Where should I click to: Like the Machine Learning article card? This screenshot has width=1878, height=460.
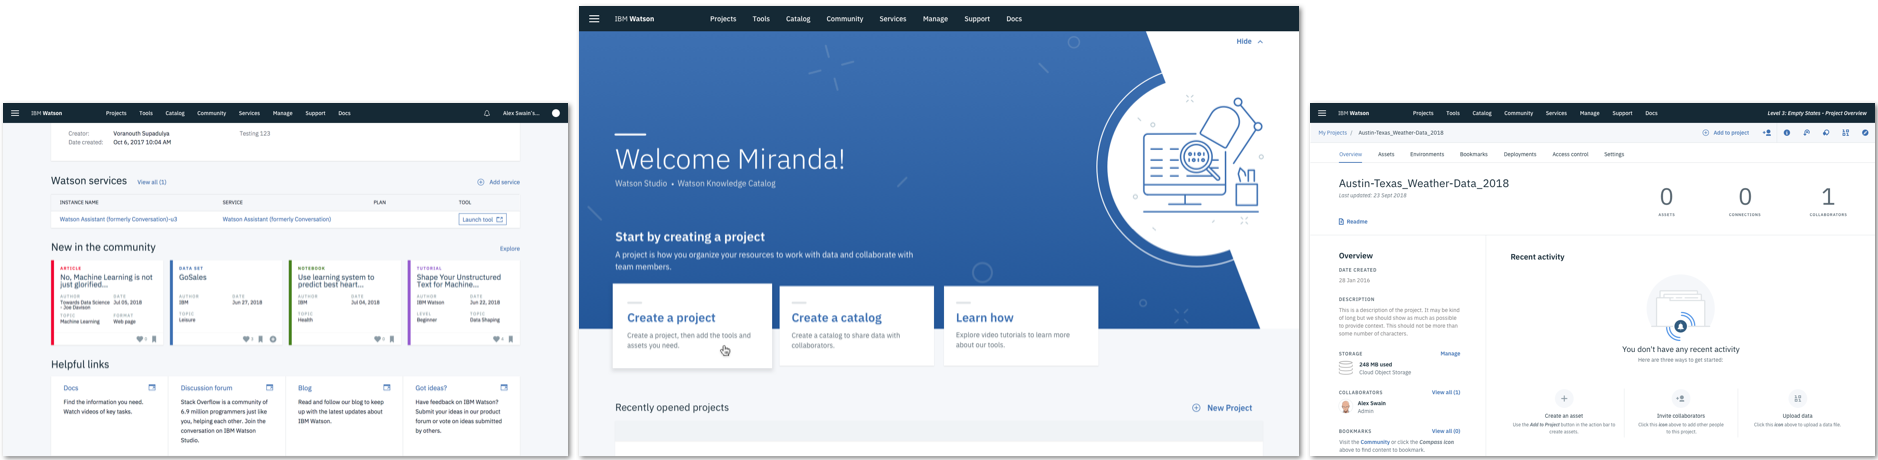(x=140, y=339)
